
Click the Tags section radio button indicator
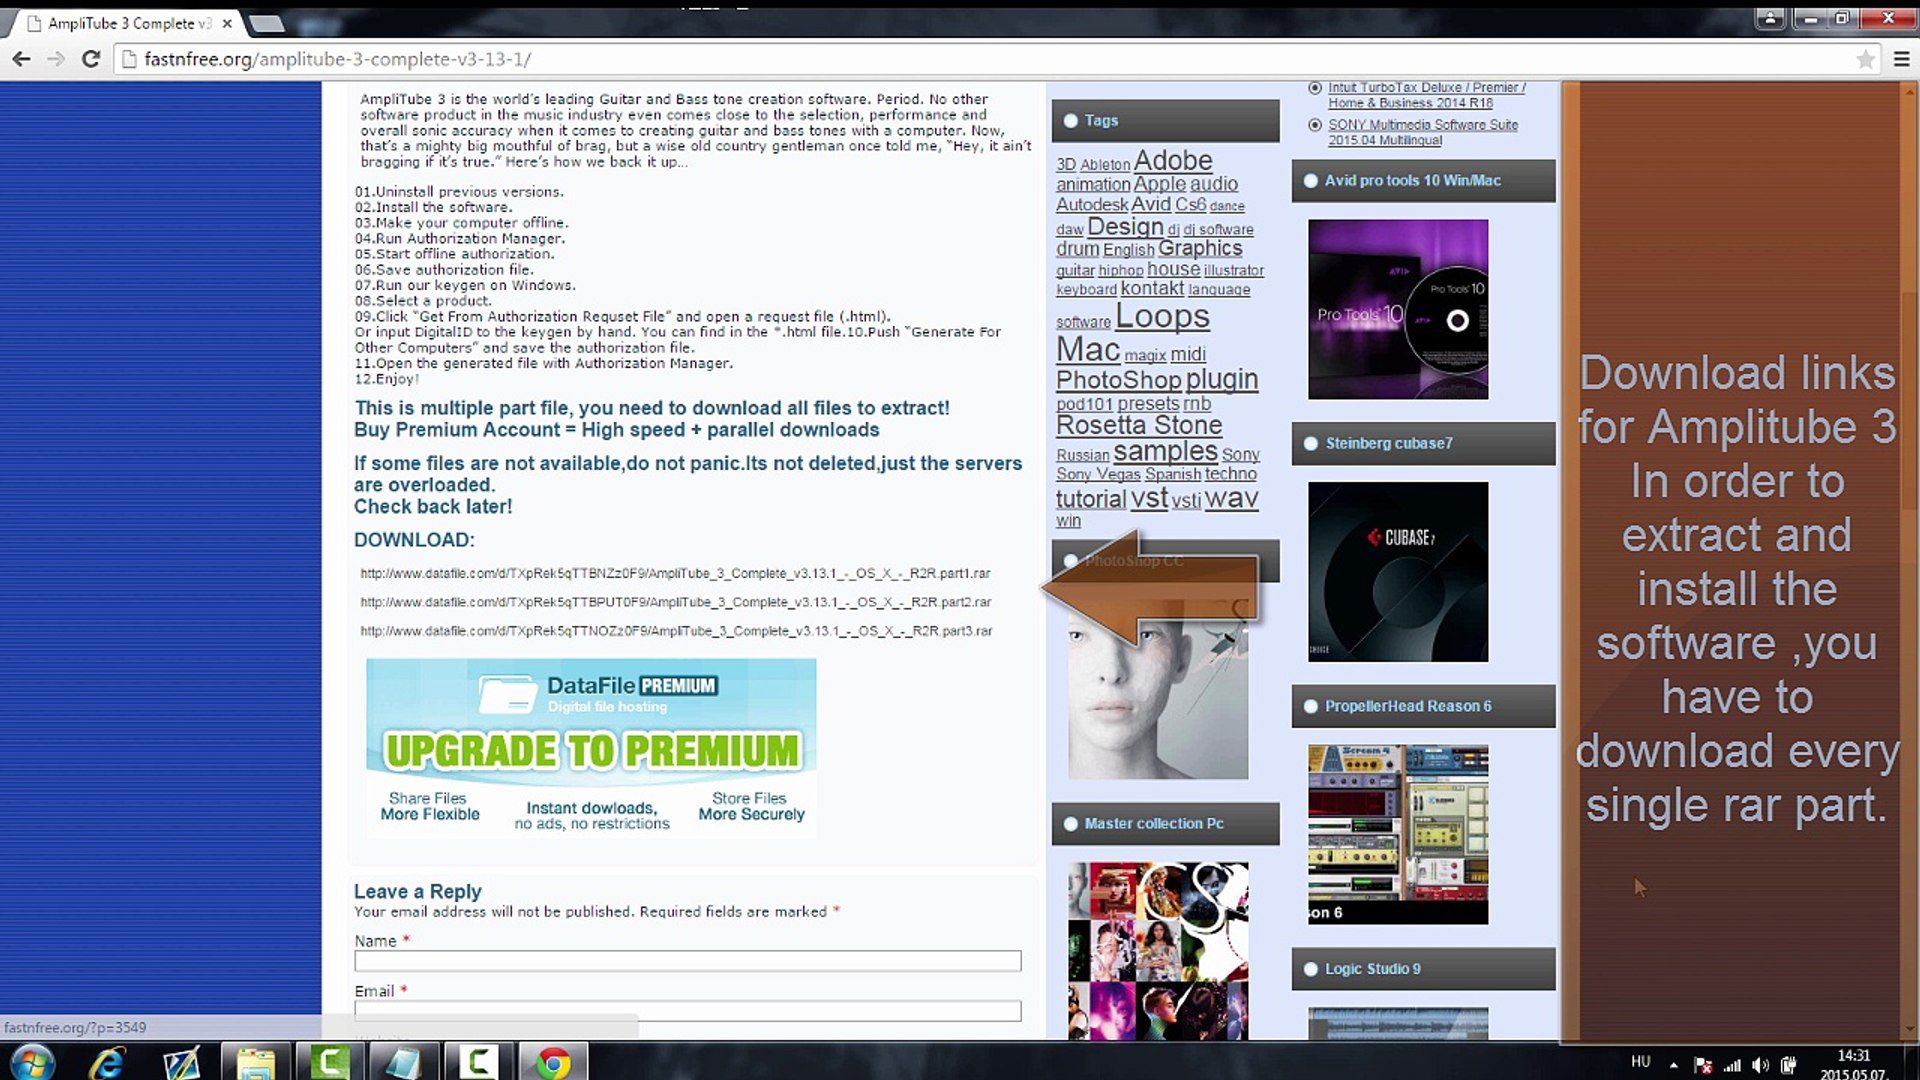1071,121
